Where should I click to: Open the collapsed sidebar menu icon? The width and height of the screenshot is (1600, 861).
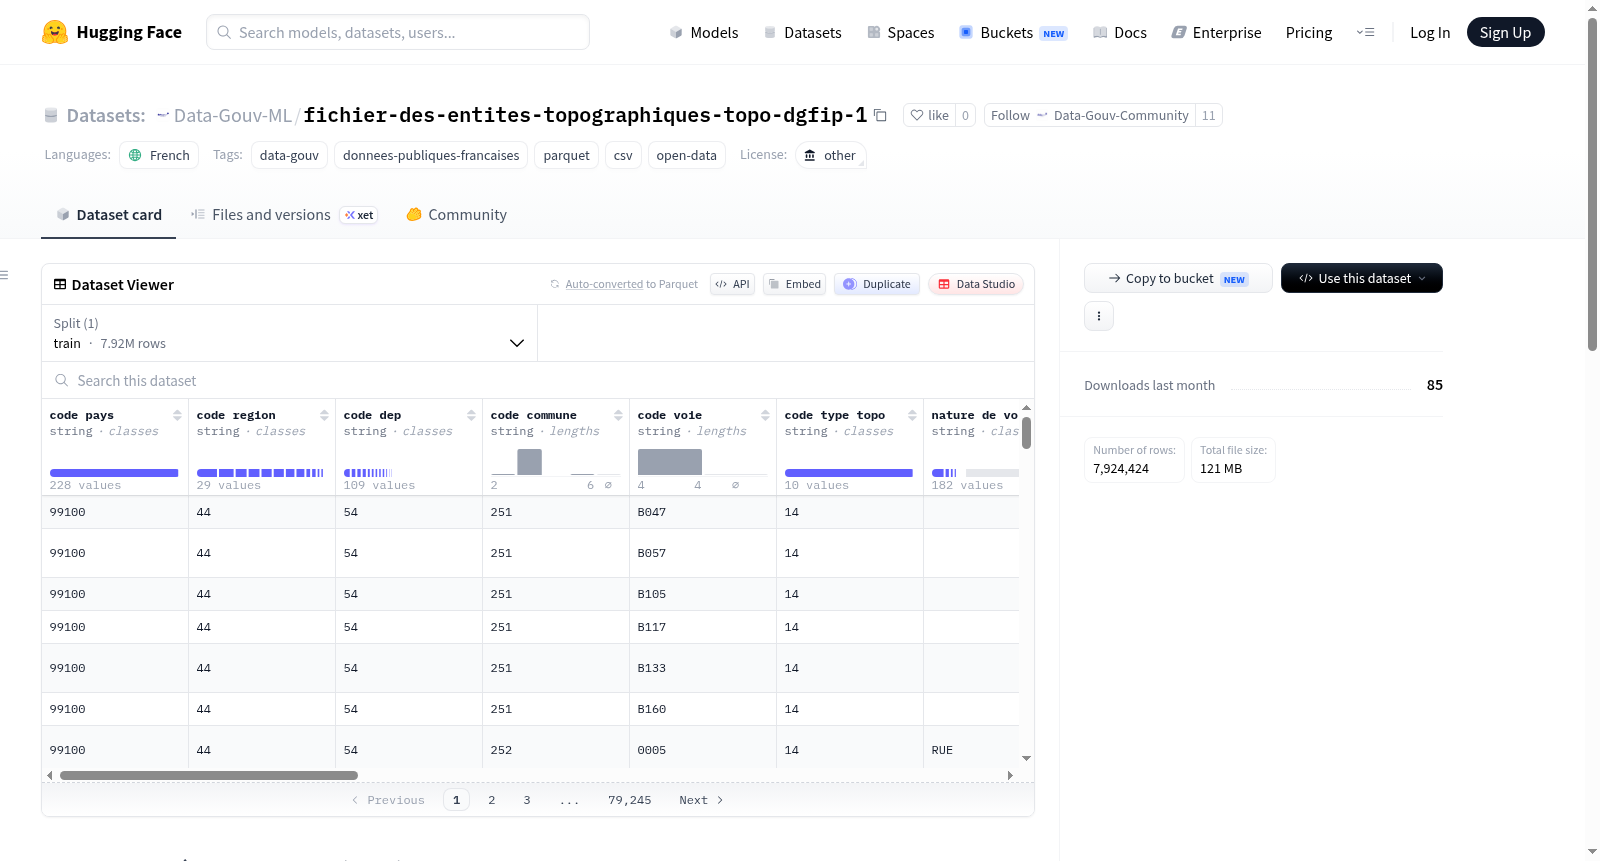coord(4,275)
